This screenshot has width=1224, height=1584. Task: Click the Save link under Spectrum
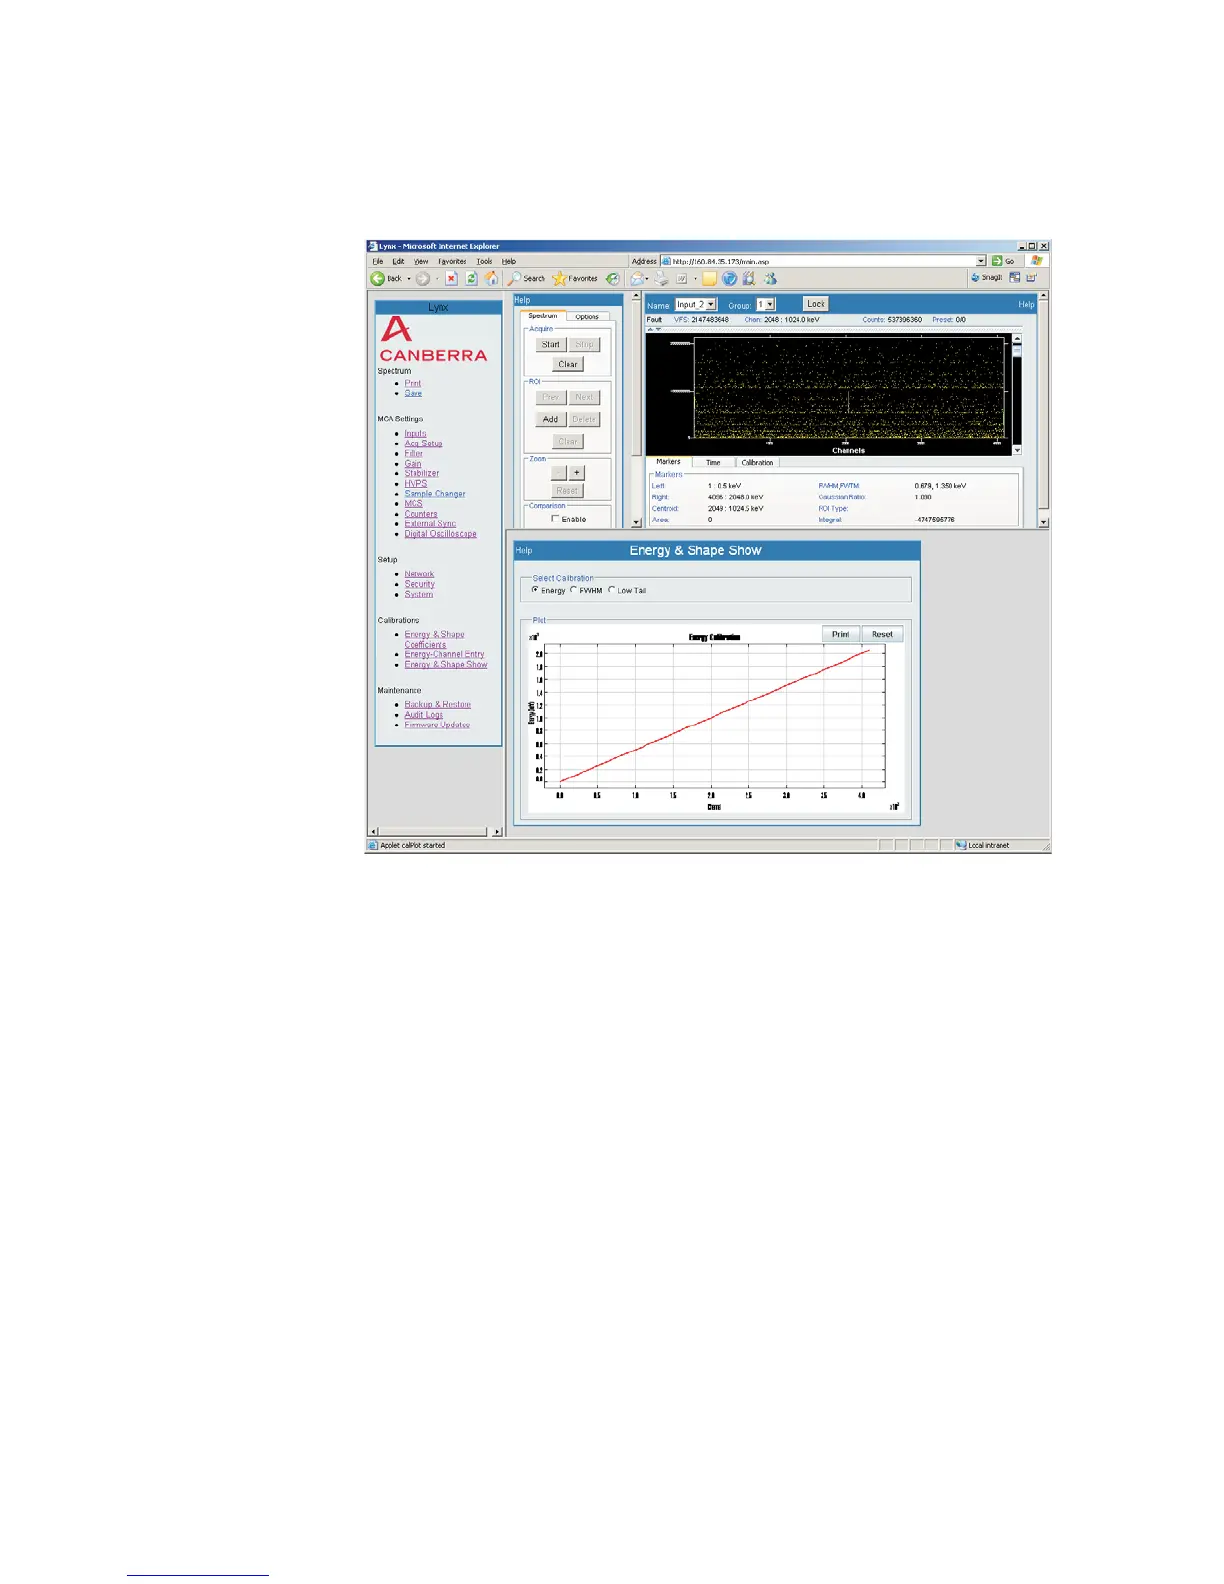(413, 393)
